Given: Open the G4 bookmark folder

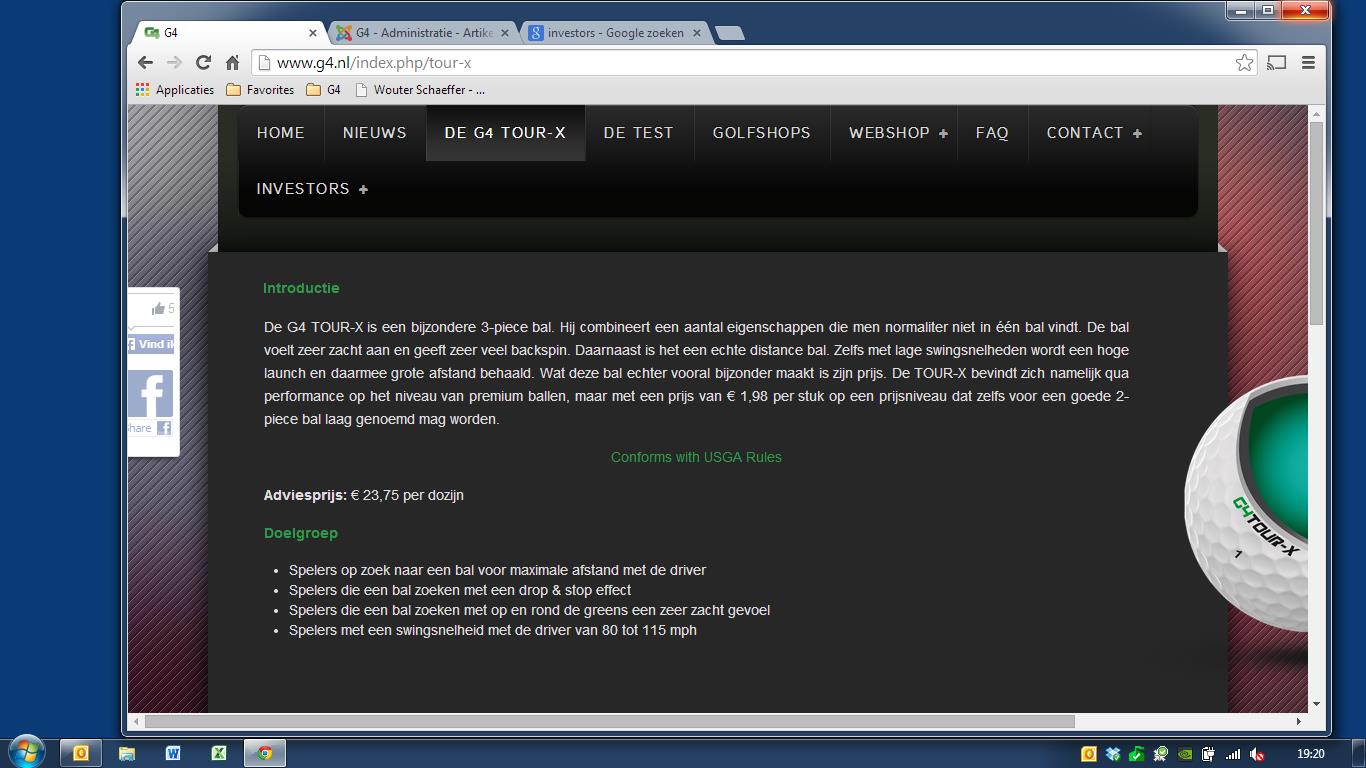Looking at the screenshot, I should (323, 89).
